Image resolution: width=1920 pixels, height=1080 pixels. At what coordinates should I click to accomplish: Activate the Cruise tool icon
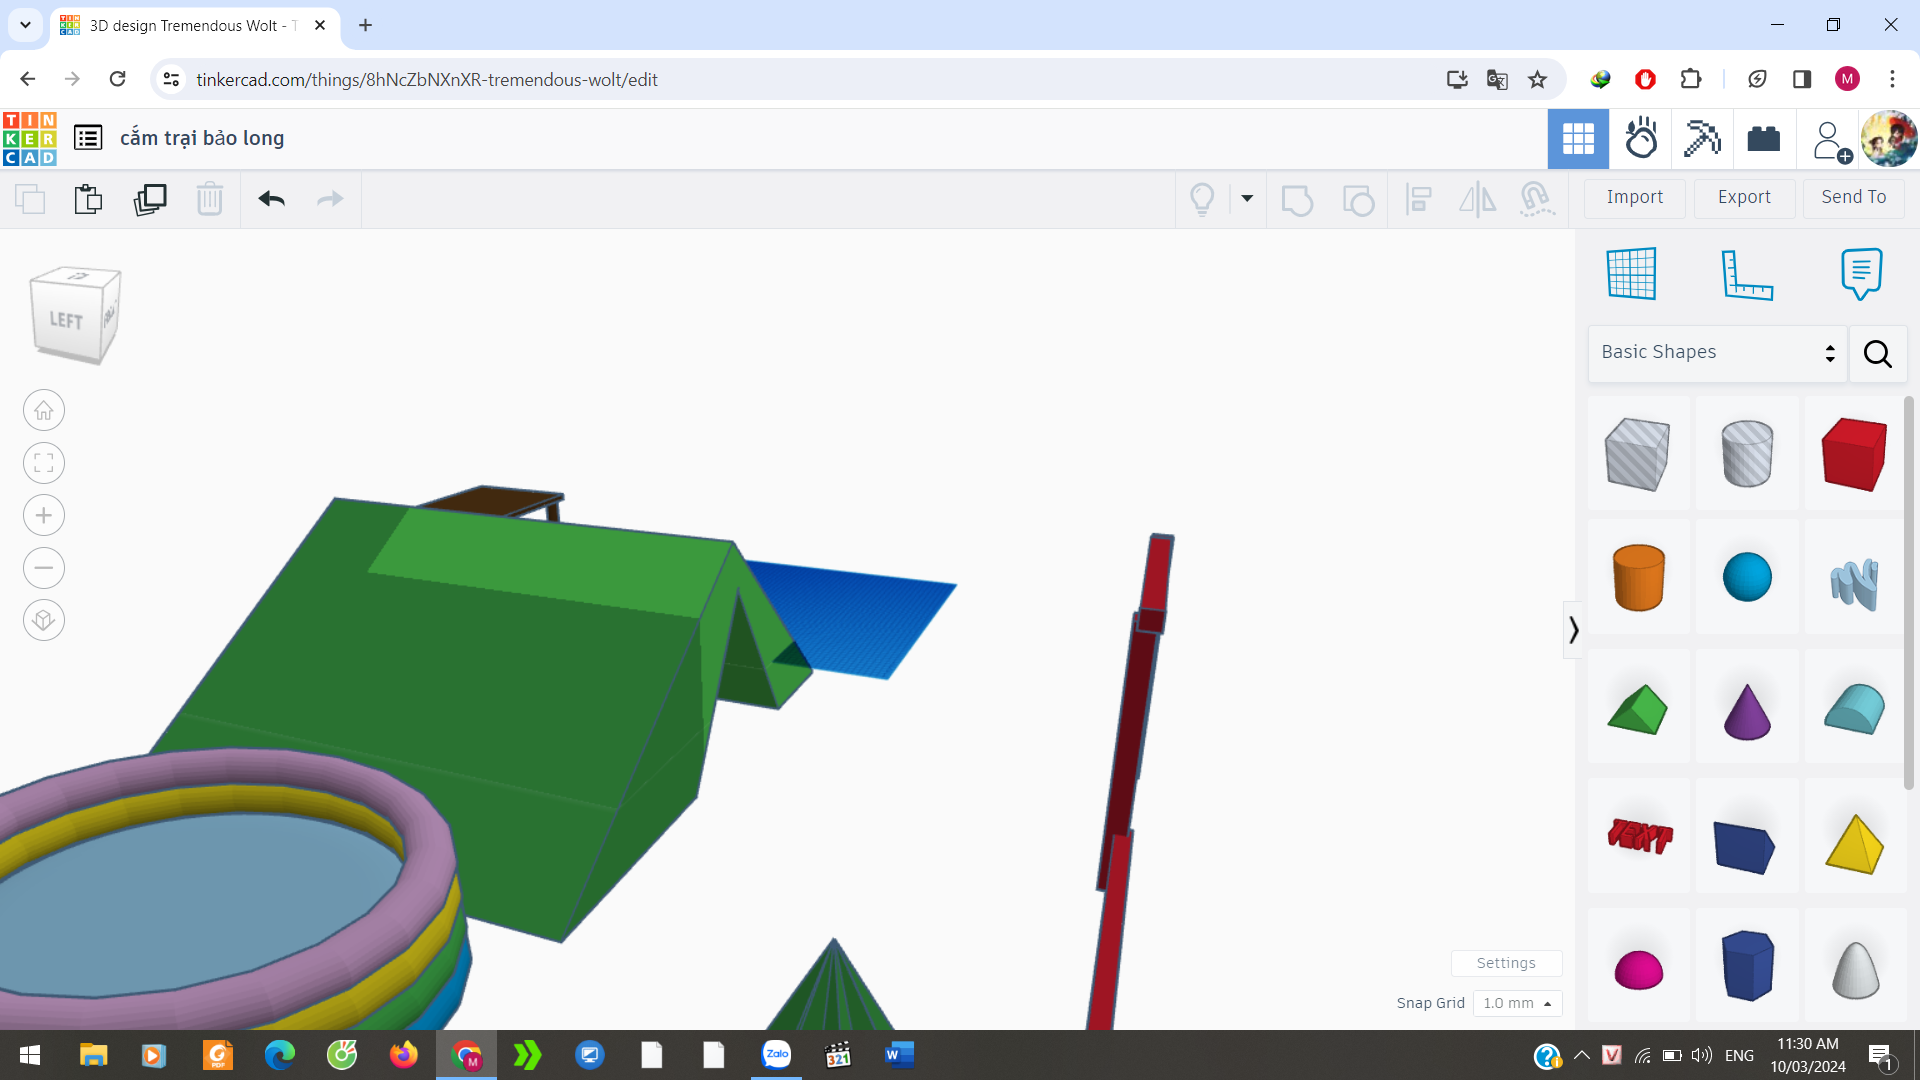click(x=1537, y=199)
